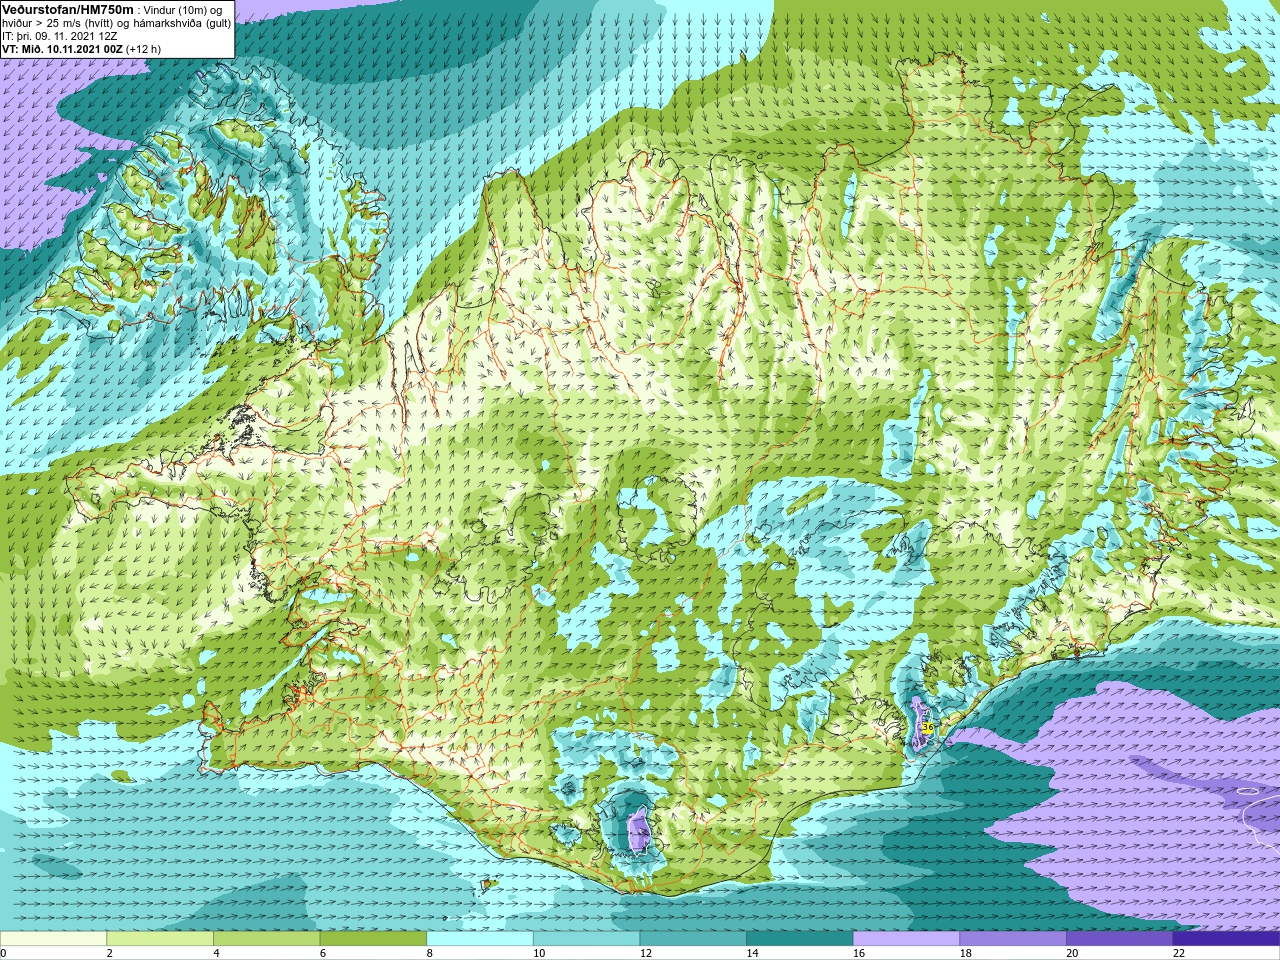Click the Veðurstofan/HM750m title text
Screen dimensions: 1280x960
click(68, 9)
